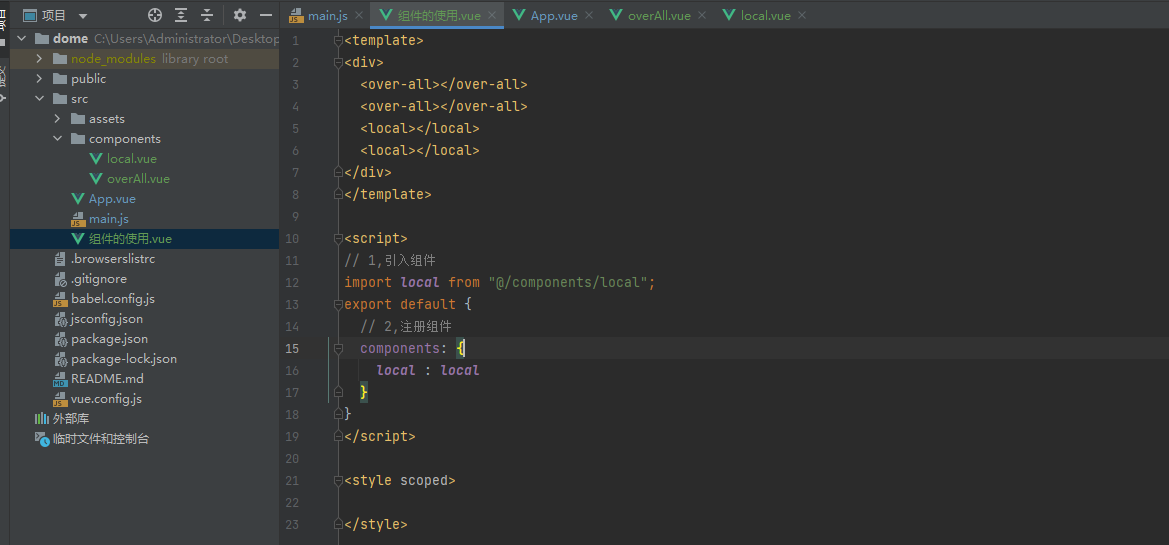Viewport: 1169px width, 545px height.
Task: Click the scratches and consoles icon
Action: coord(42,439)
